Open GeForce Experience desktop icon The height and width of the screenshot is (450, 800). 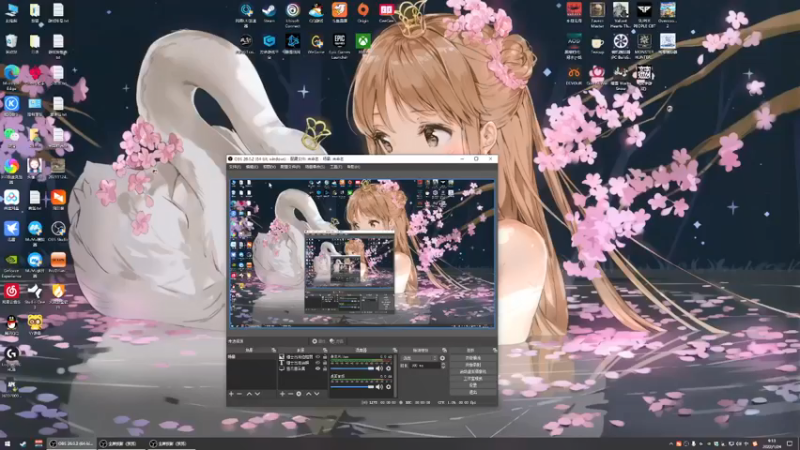pyautogui.click(x=11, y=265)
